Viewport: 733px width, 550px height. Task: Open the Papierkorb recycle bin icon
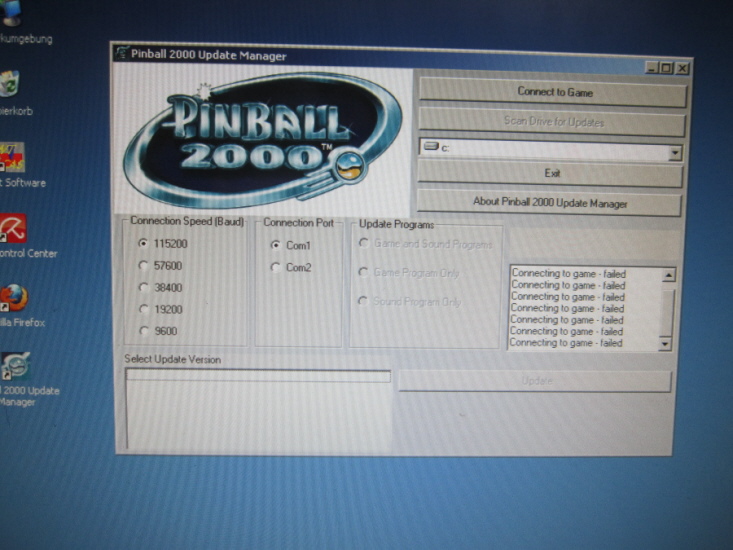click(x=9, y=84)
